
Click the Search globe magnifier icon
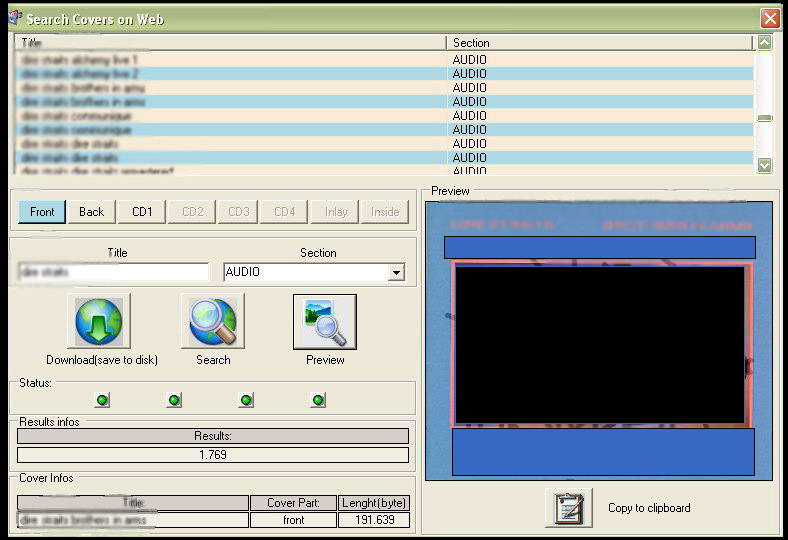(212, 322)
